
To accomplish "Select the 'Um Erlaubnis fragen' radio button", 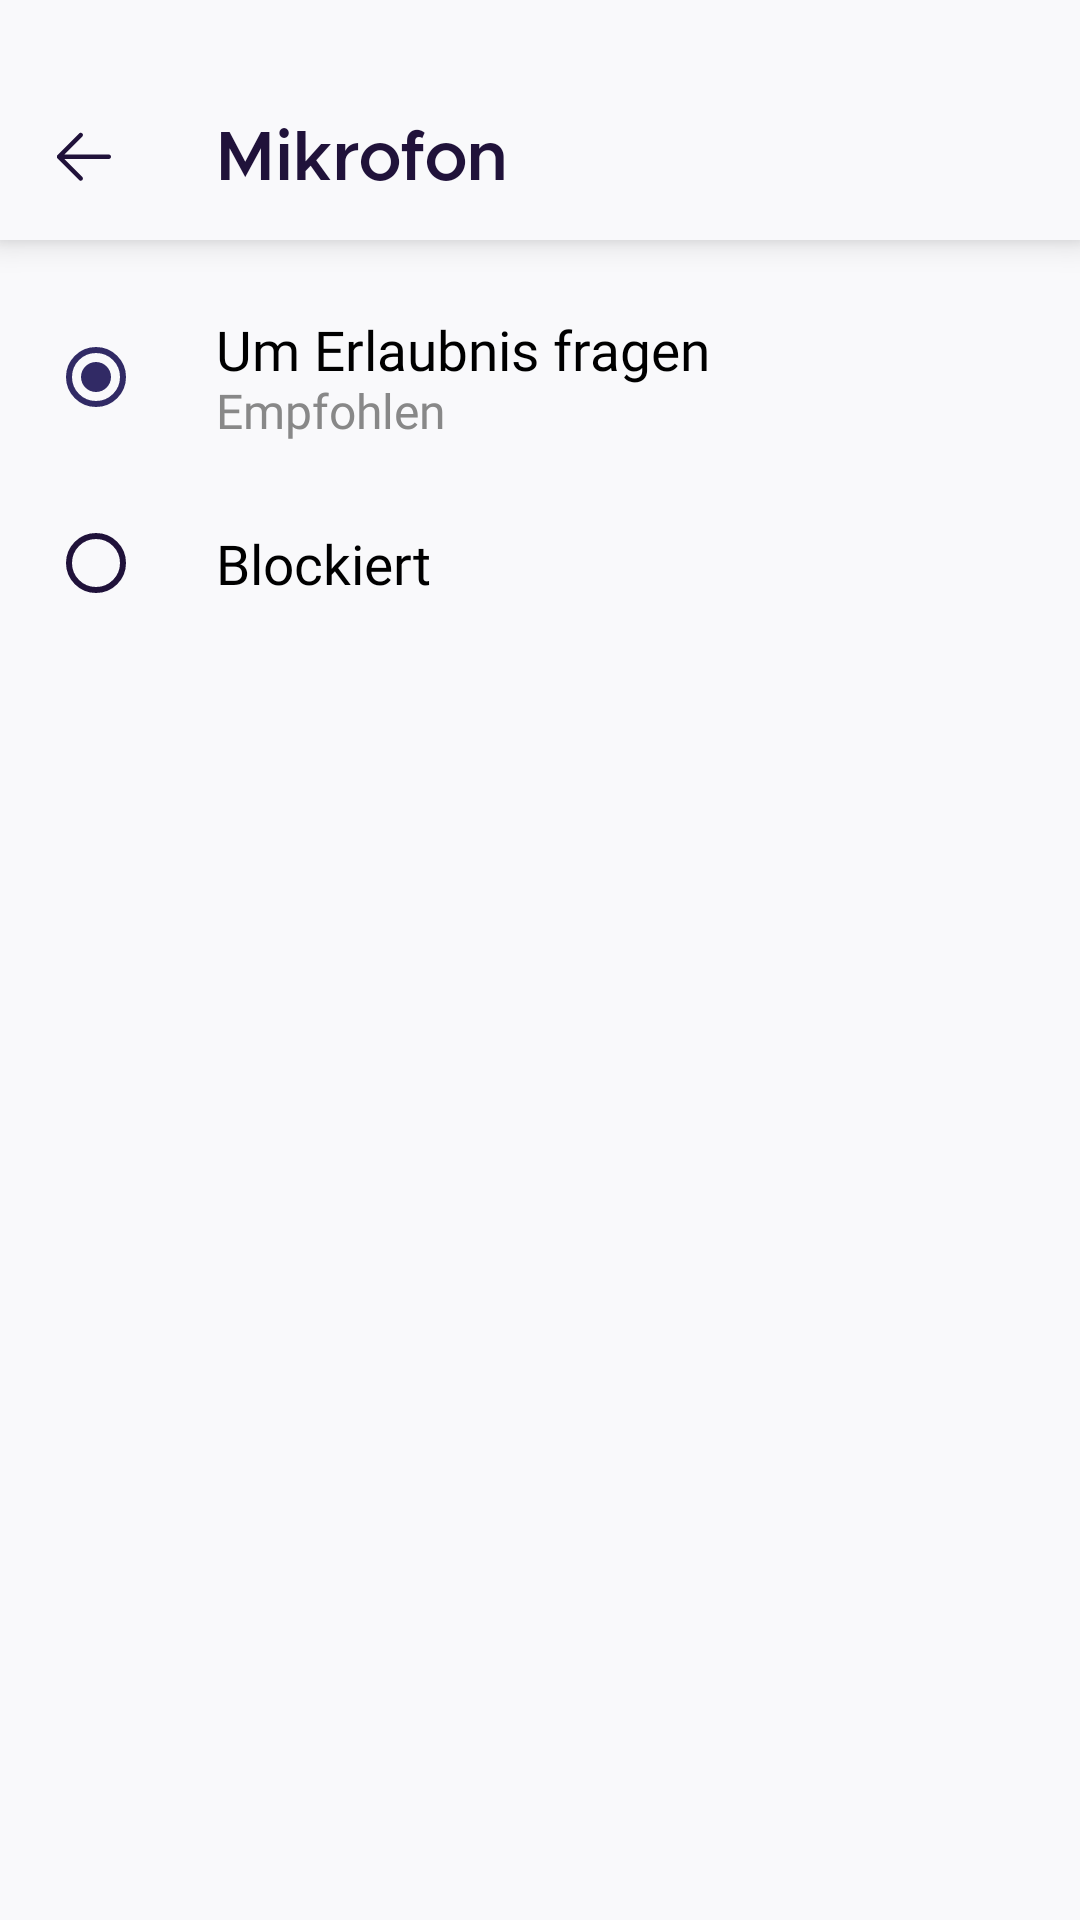I will pyautogui.click(x=96, y=377).
